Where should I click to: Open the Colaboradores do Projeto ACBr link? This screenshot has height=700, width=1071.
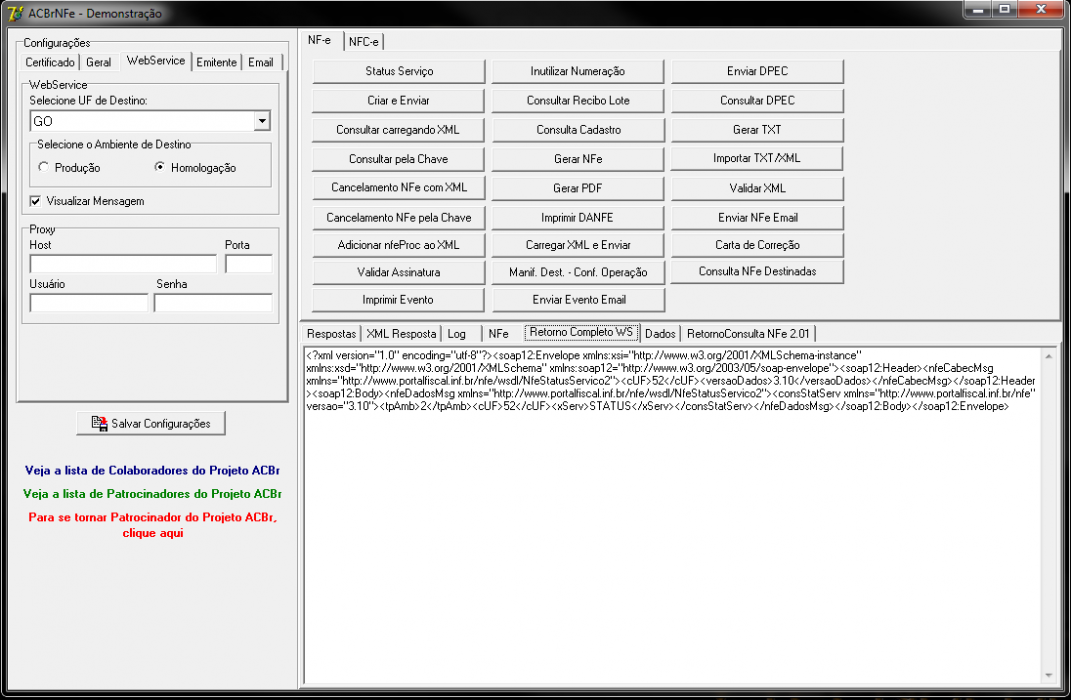[x=152, y=470]
